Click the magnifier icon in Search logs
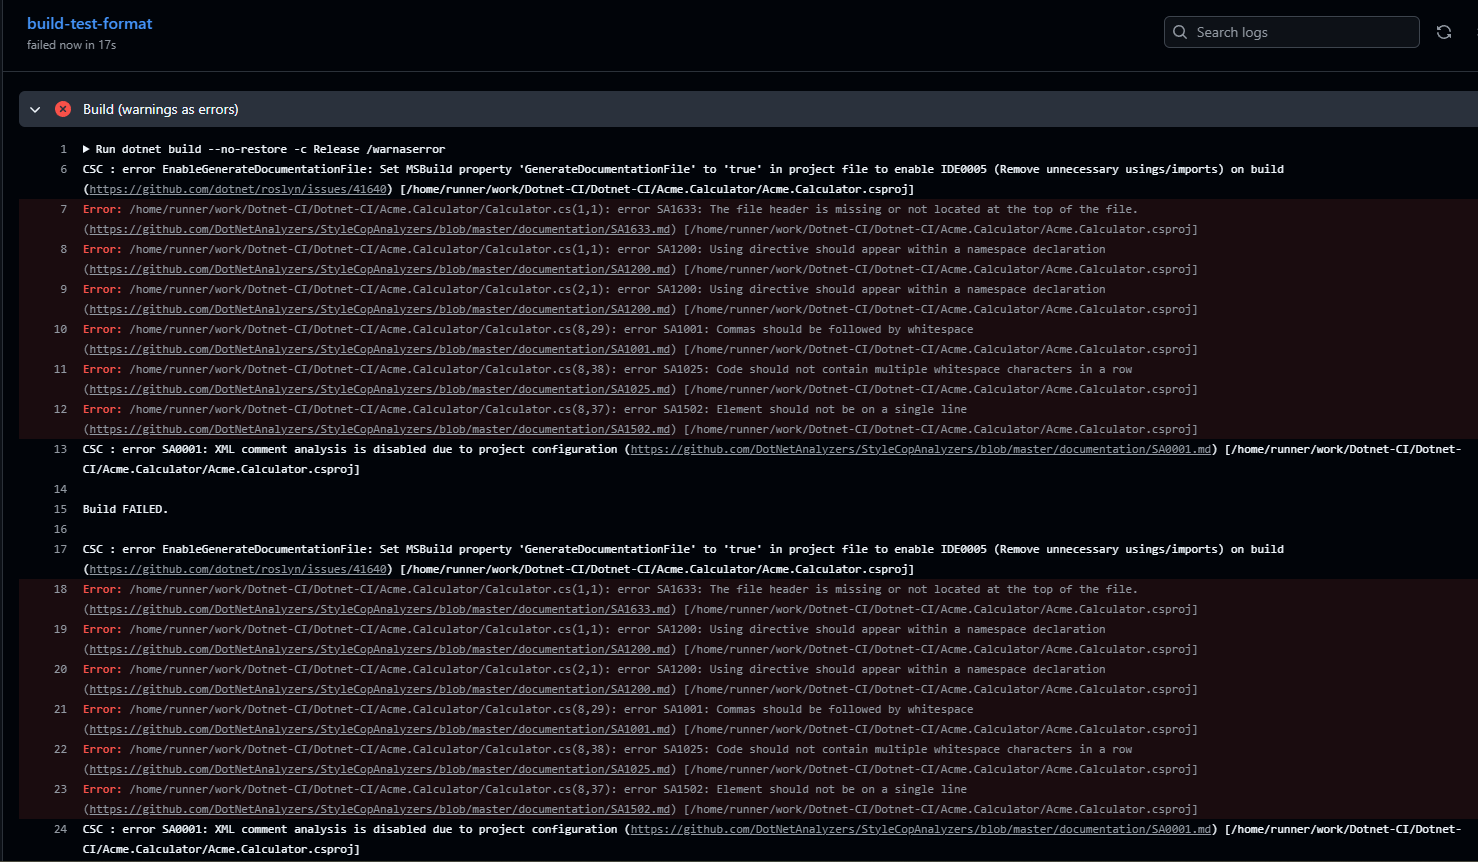This screenshot has width=1478, height=862. (x=1180, y=32)
